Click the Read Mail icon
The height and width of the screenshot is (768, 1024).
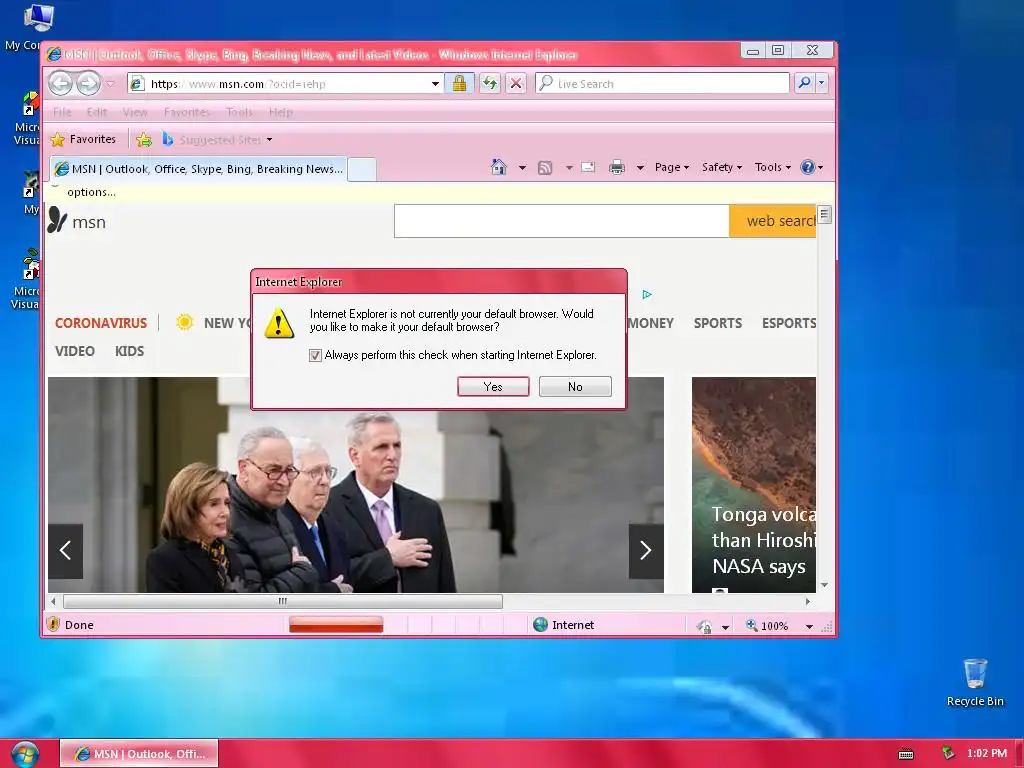pyautogui.click(x=588, y=167)
